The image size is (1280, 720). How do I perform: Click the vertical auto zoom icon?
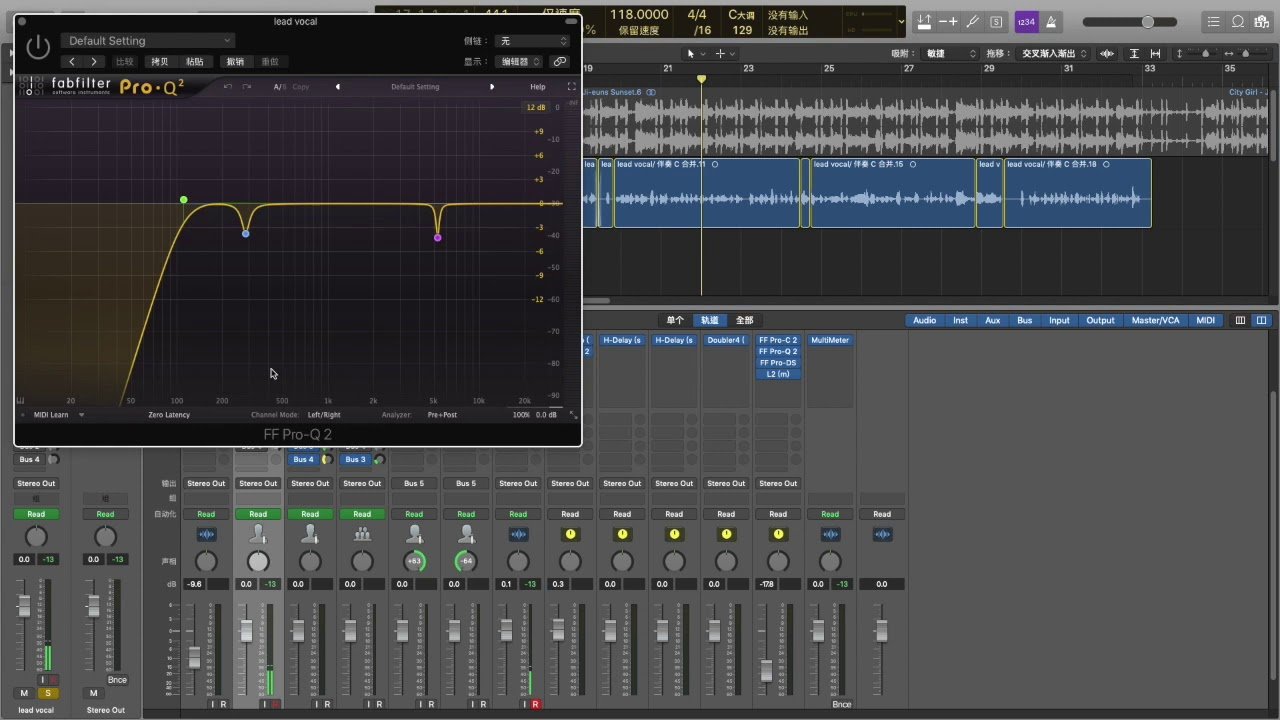[x=1134, y=53]
